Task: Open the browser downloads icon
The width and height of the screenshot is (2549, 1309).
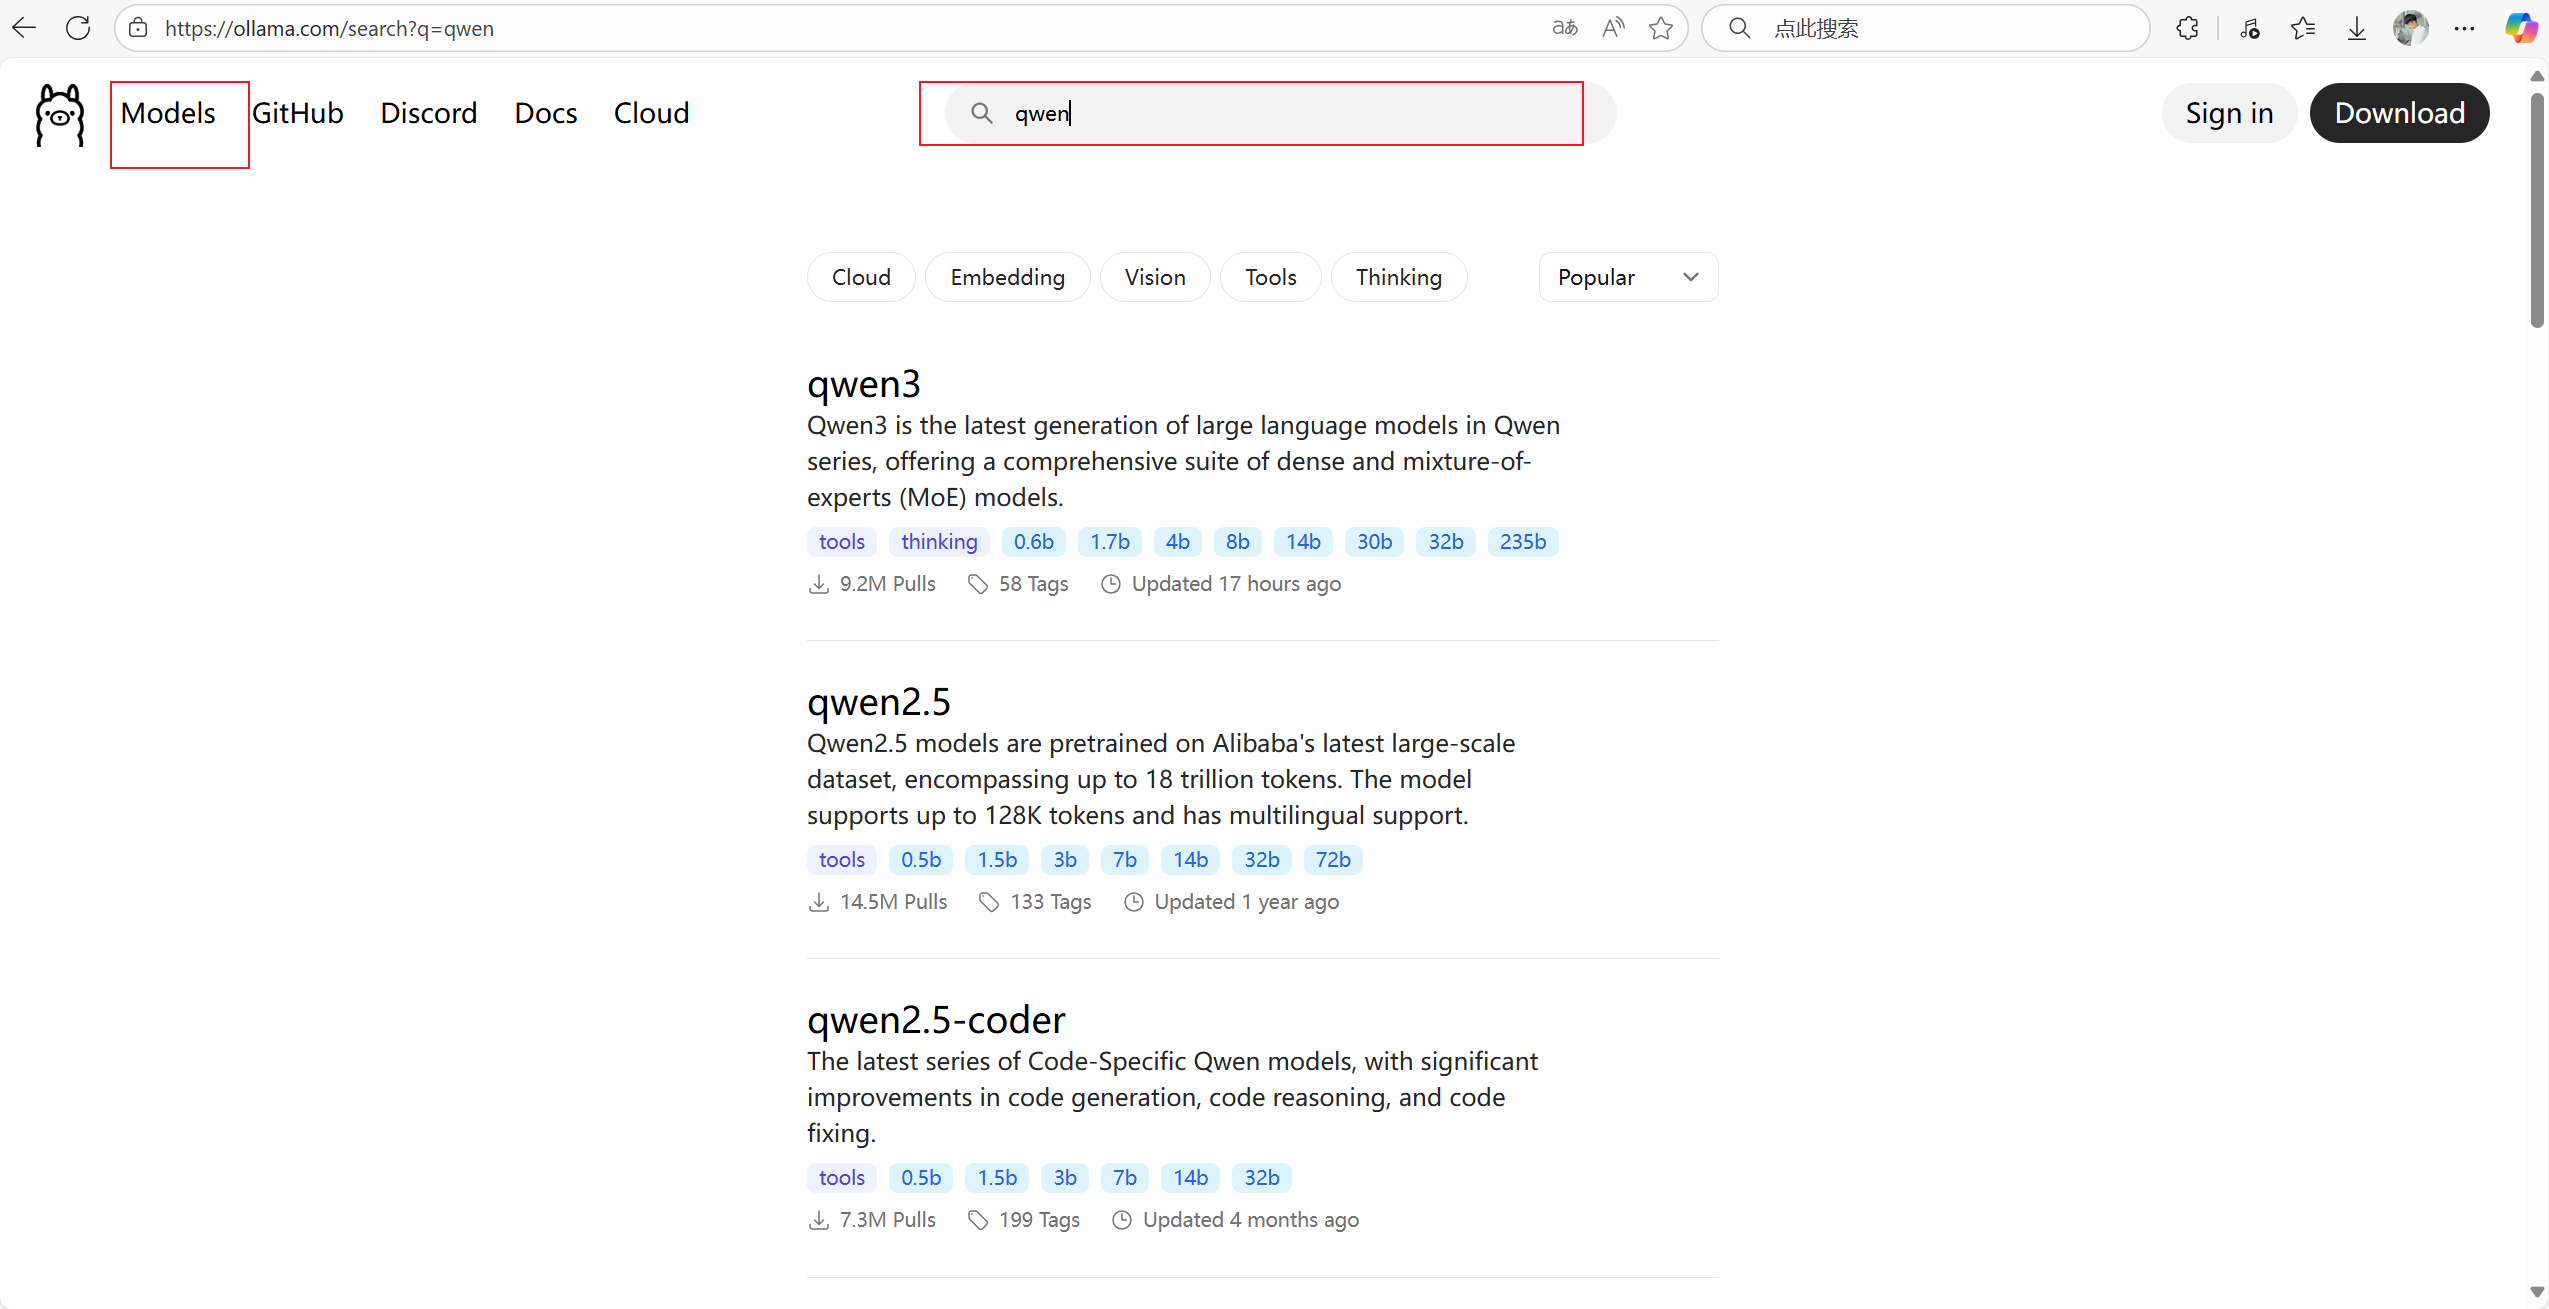Action: [2357, 28]
